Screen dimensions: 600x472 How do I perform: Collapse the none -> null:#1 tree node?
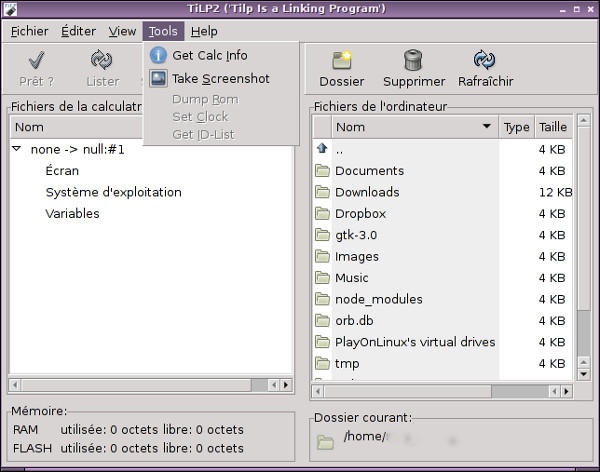pos(16,149)
